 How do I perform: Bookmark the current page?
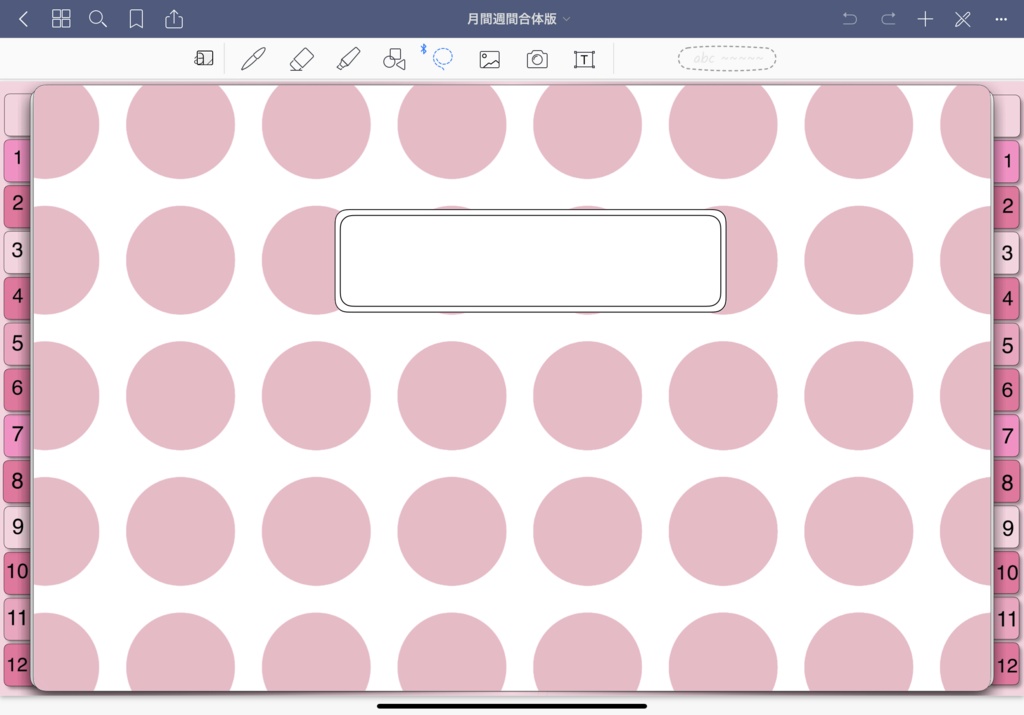coord(136,19)
